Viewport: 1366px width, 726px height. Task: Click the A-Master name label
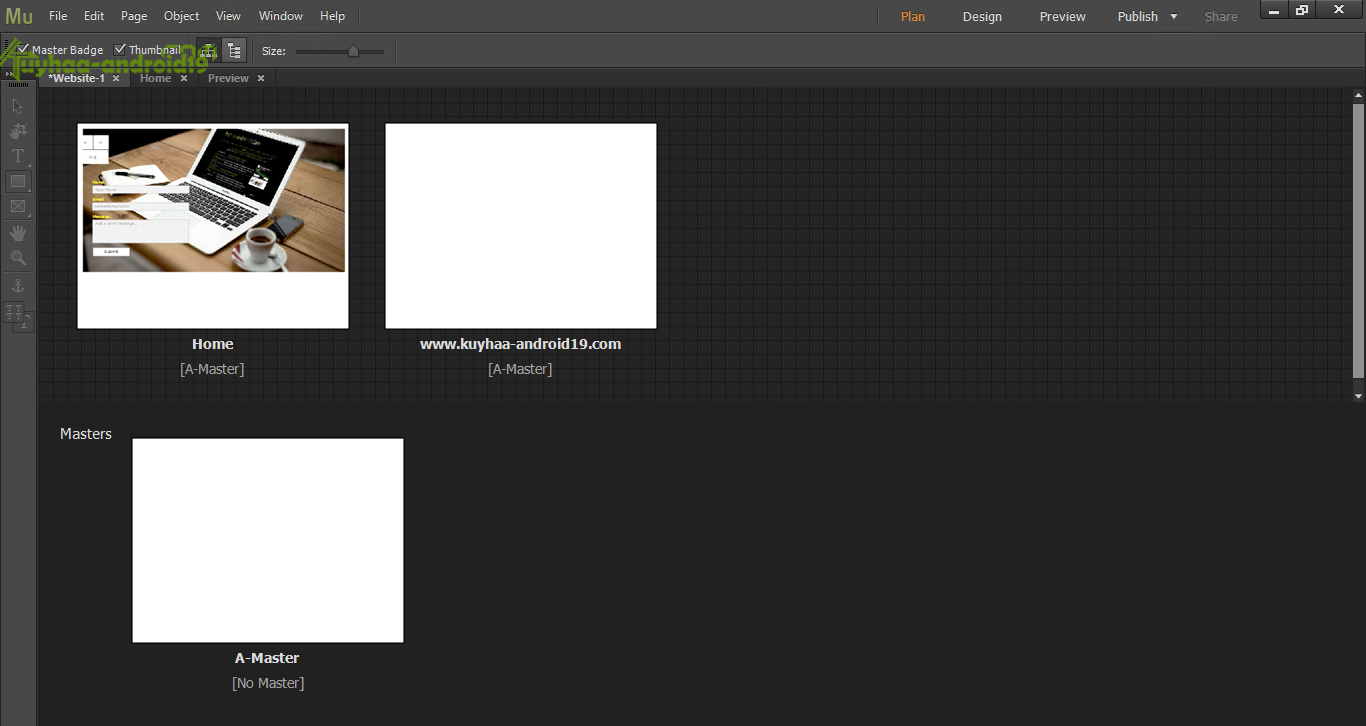pyautogui.click(x=267, y=658)
